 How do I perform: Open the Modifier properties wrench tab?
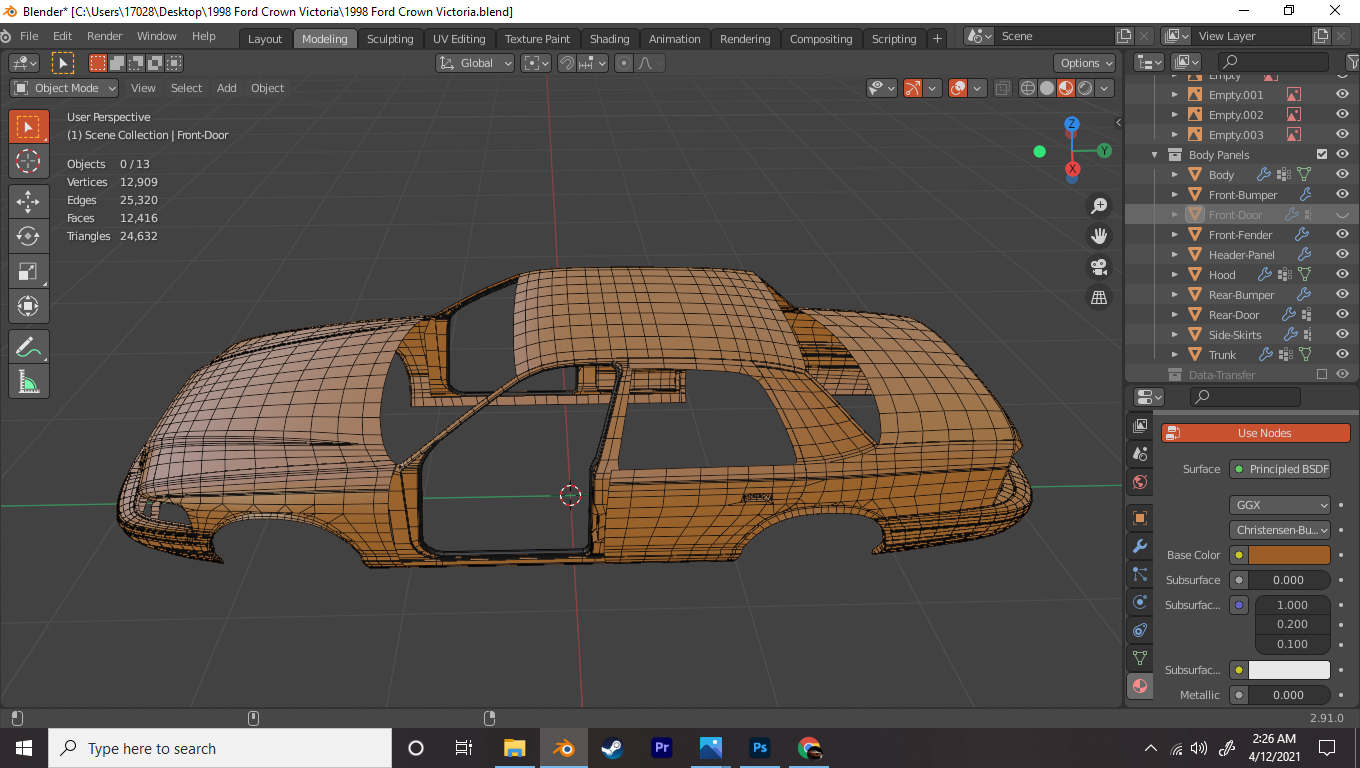click(x=1139, y=546)
